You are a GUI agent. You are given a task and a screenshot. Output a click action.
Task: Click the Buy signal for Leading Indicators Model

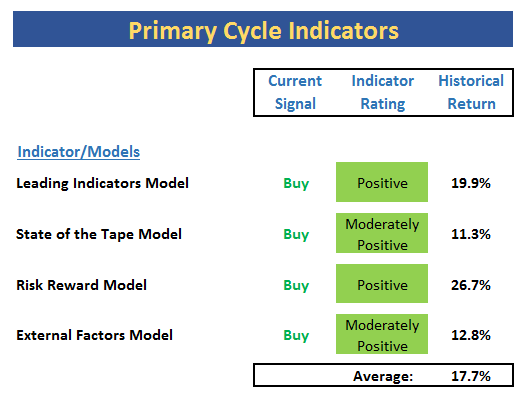[x=296, y=184]
